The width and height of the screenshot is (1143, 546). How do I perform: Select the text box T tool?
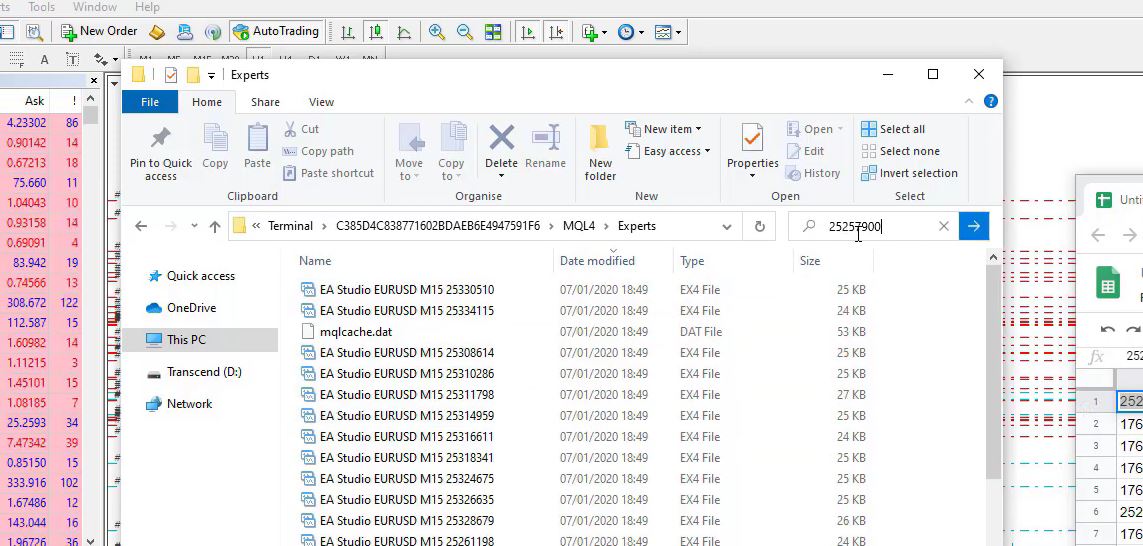point(72,60)
